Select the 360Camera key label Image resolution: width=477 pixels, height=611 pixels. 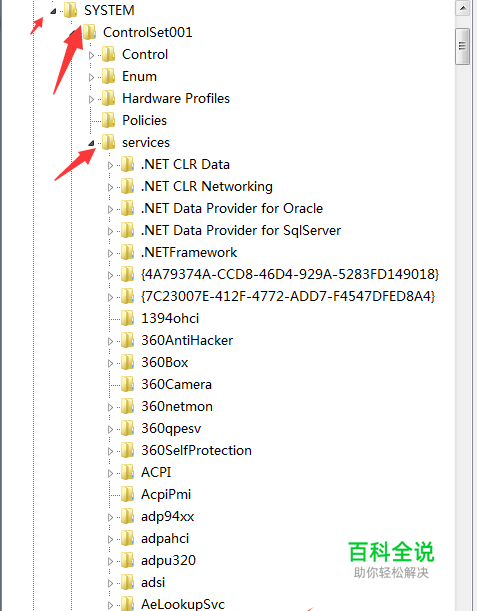point(176,384)
